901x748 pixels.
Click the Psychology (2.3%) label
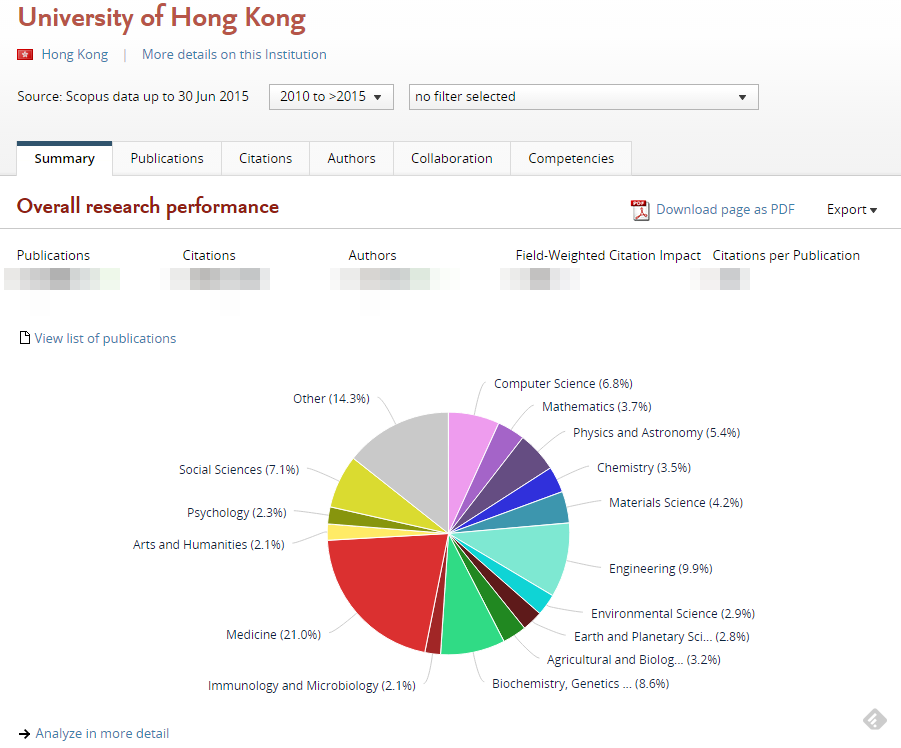tap(237, 512)
